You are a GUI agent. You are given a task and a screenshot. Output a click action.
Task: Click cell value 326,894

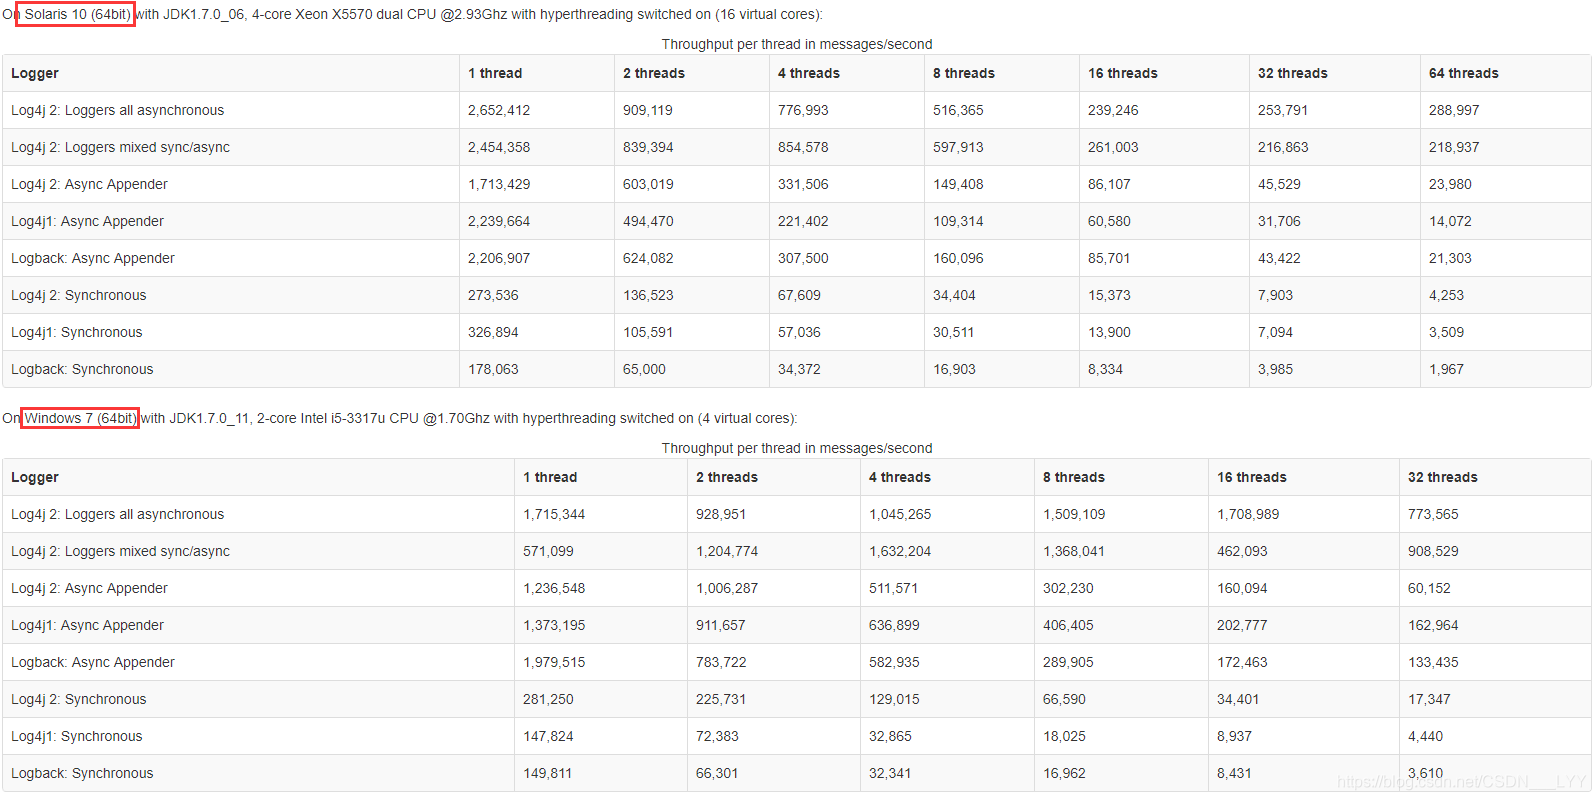[x=493, y=332]
